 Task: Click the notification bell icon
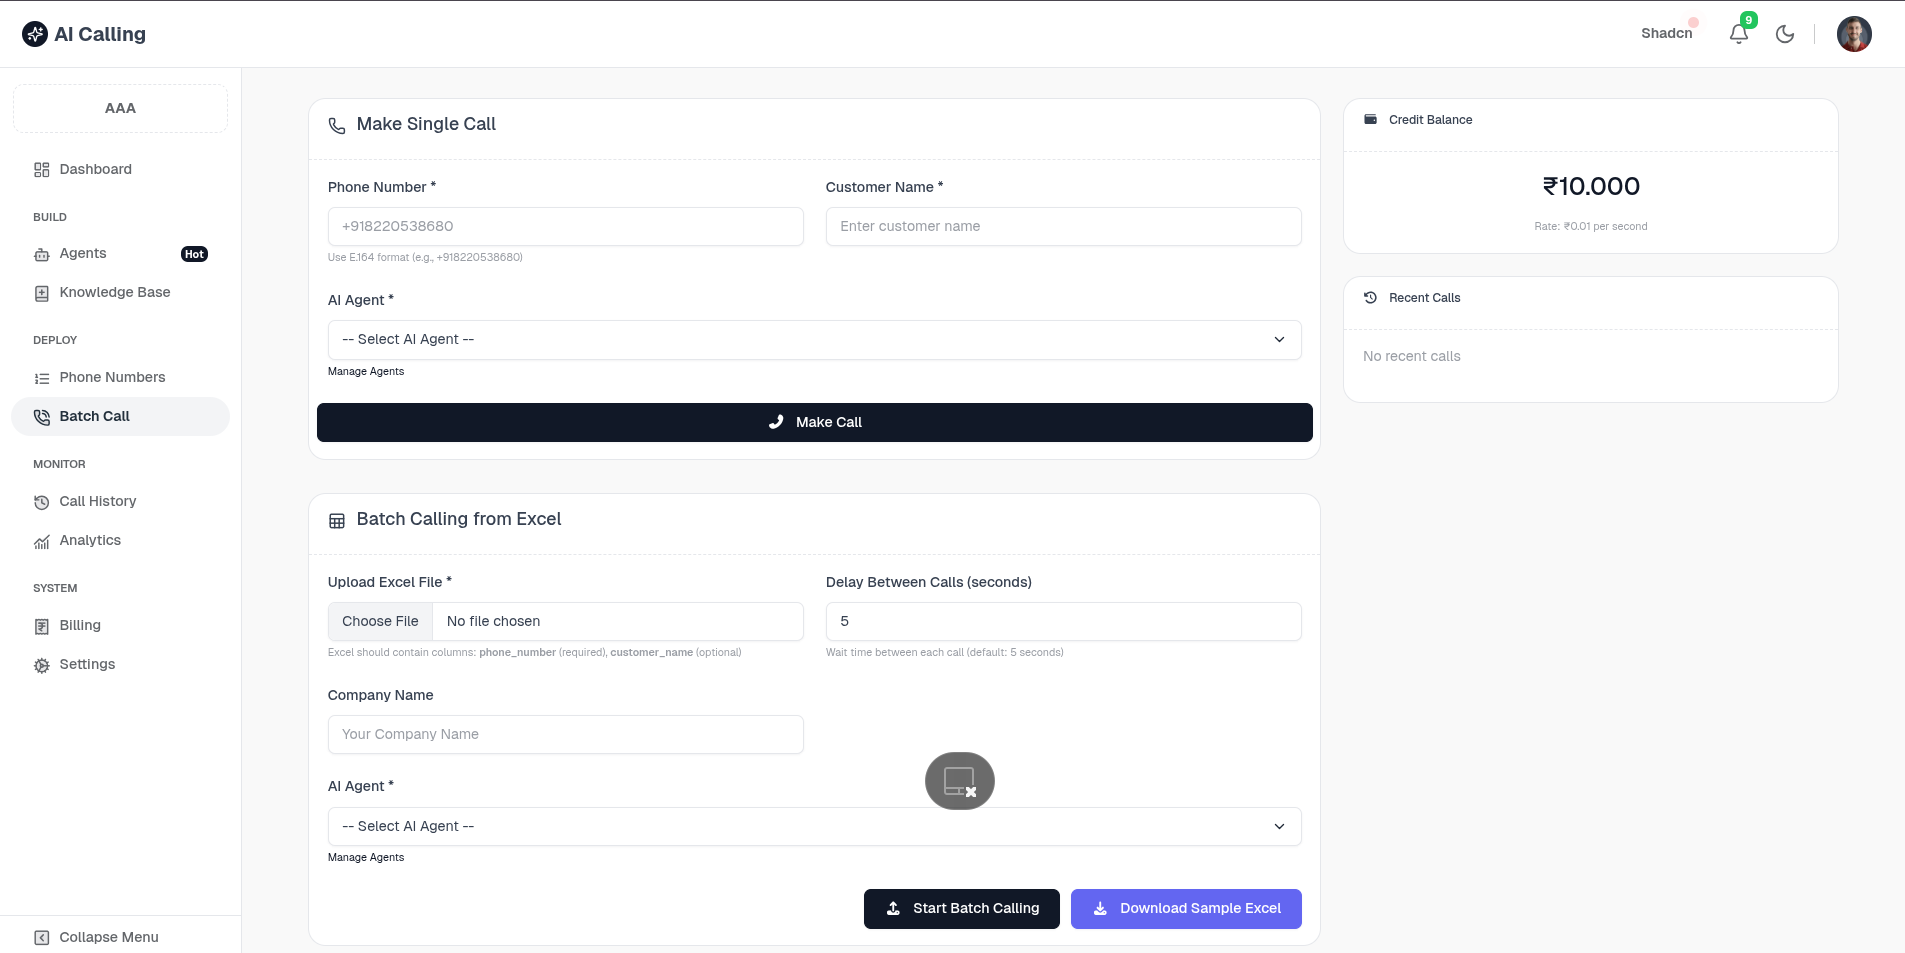[x=1738, y=34]
